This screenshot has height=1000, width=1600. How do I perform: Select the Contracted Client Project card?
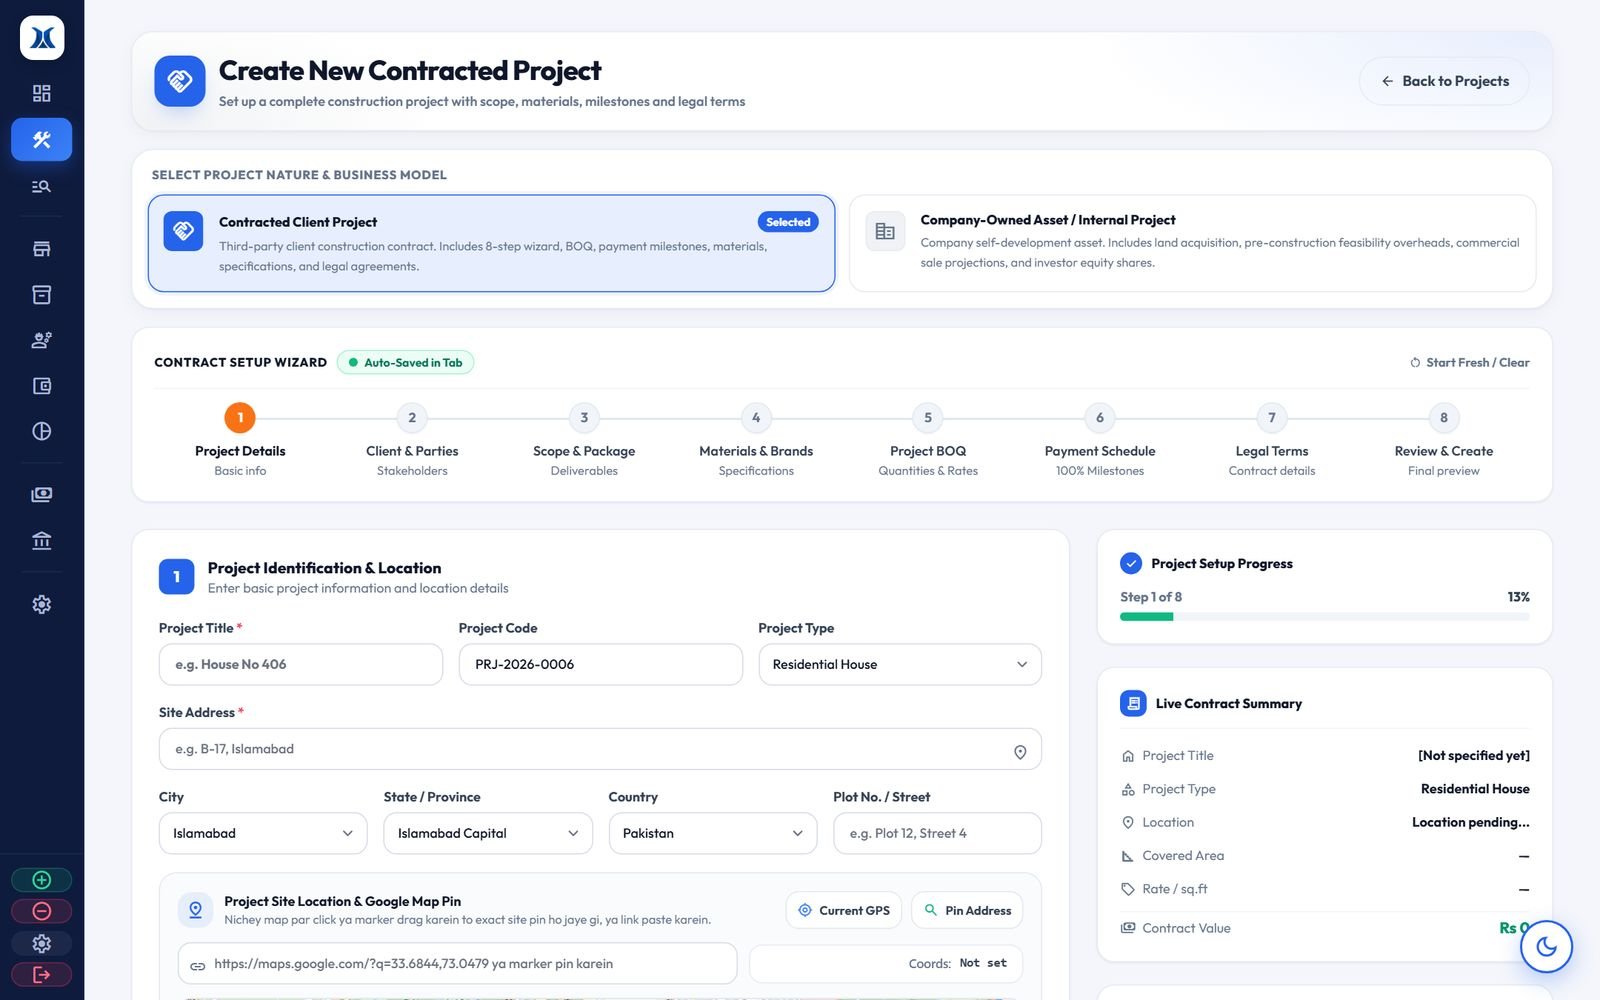click(491, 243)
